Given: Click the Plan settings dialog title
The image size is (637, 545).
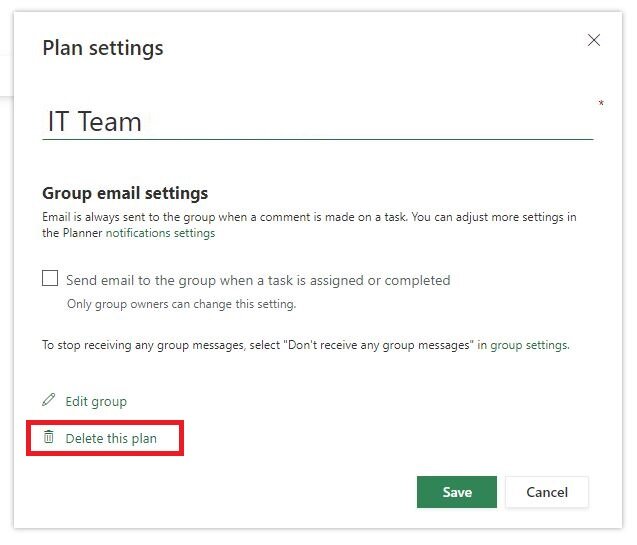Looking at the screenshot, I should [103, 48].
